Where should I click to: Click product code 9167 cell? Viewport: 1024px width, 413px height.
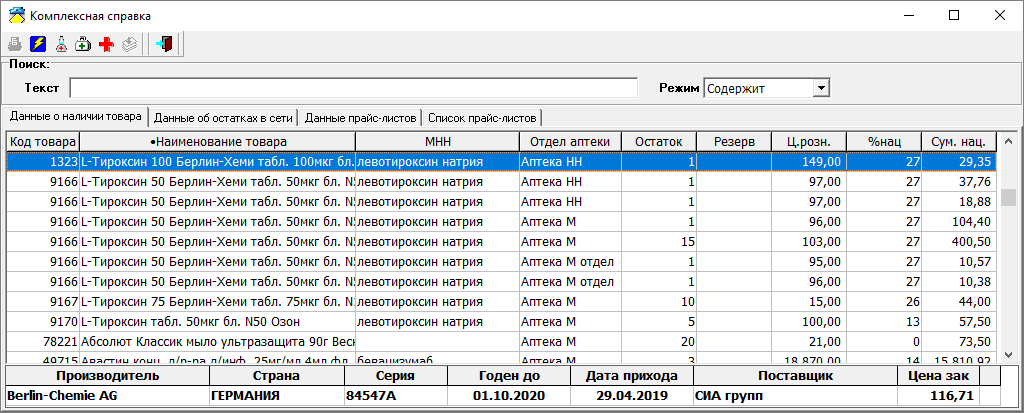coord(43,302)
